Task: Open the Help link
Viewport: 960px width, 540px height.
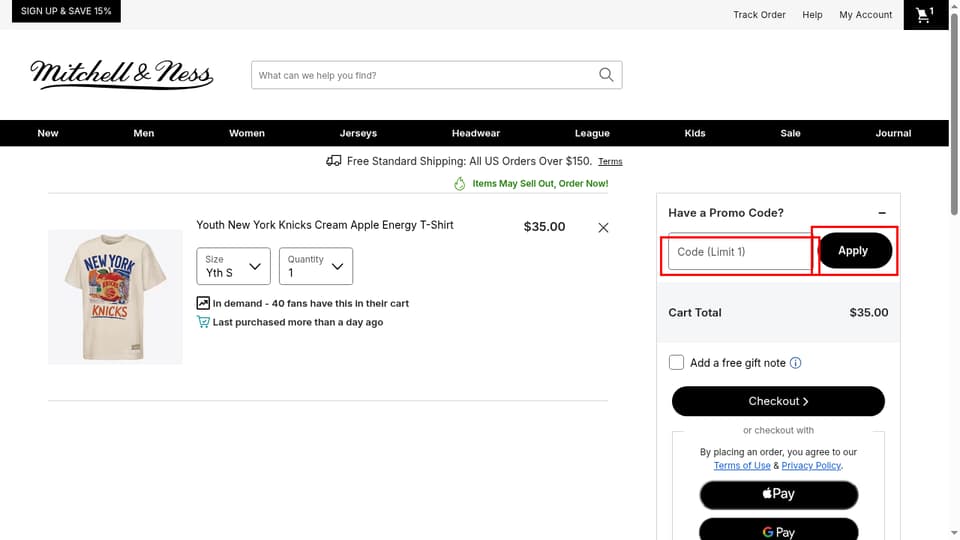Action: (812, 15)
